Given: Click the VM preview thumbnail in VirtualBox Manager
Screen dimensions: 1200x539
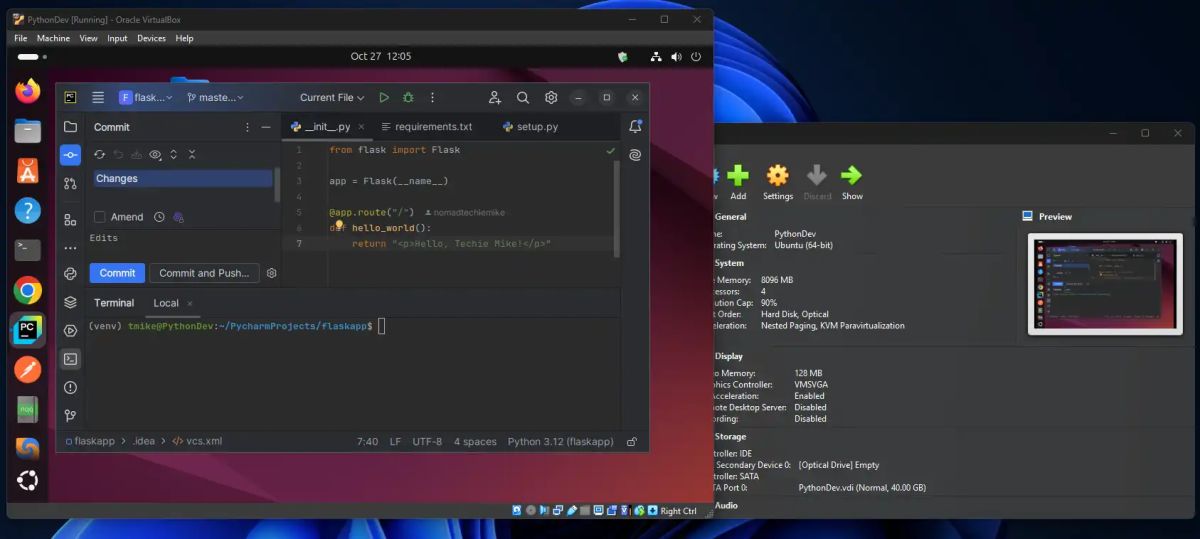Looking at the screenshot, I should [x=1104, y=284].
